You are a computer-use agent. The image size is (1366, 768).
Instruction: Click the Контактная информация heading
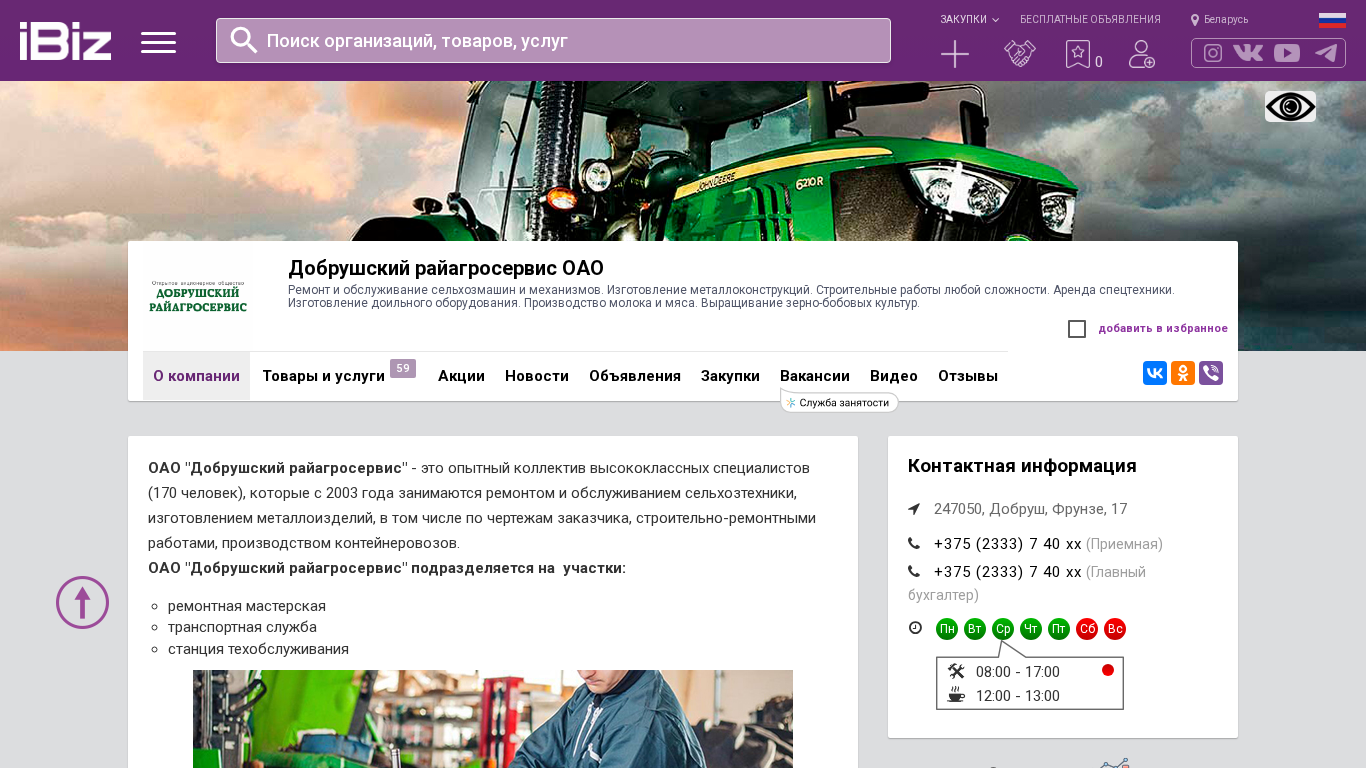tap(1022, 466)
